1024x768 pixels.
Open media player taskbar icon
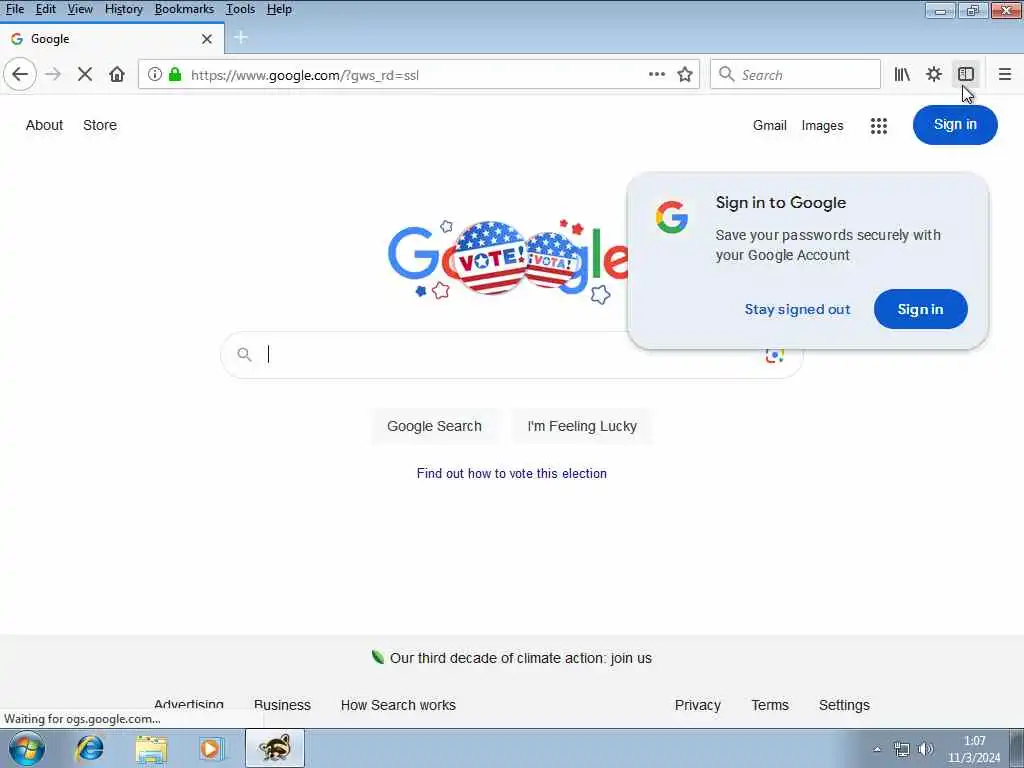click(211, 749)
